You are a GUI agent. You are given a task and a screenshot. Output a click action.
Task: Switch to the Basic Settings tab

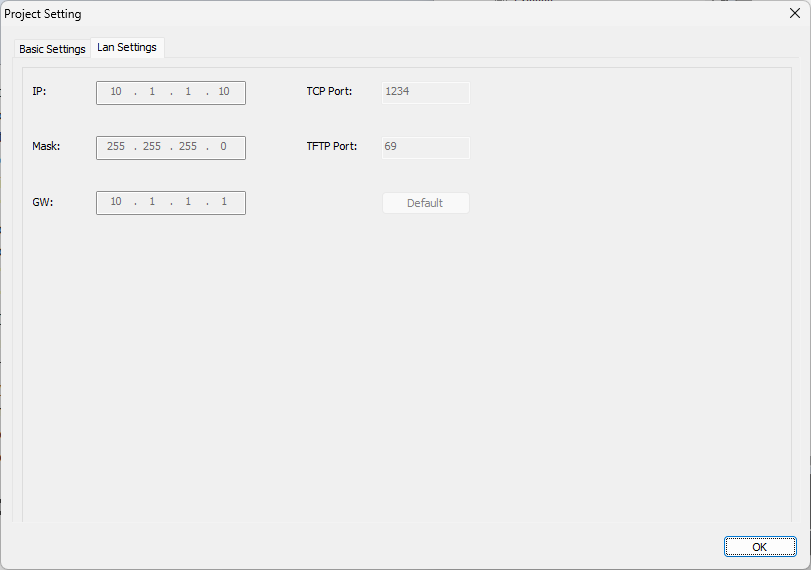click(52, 49)
